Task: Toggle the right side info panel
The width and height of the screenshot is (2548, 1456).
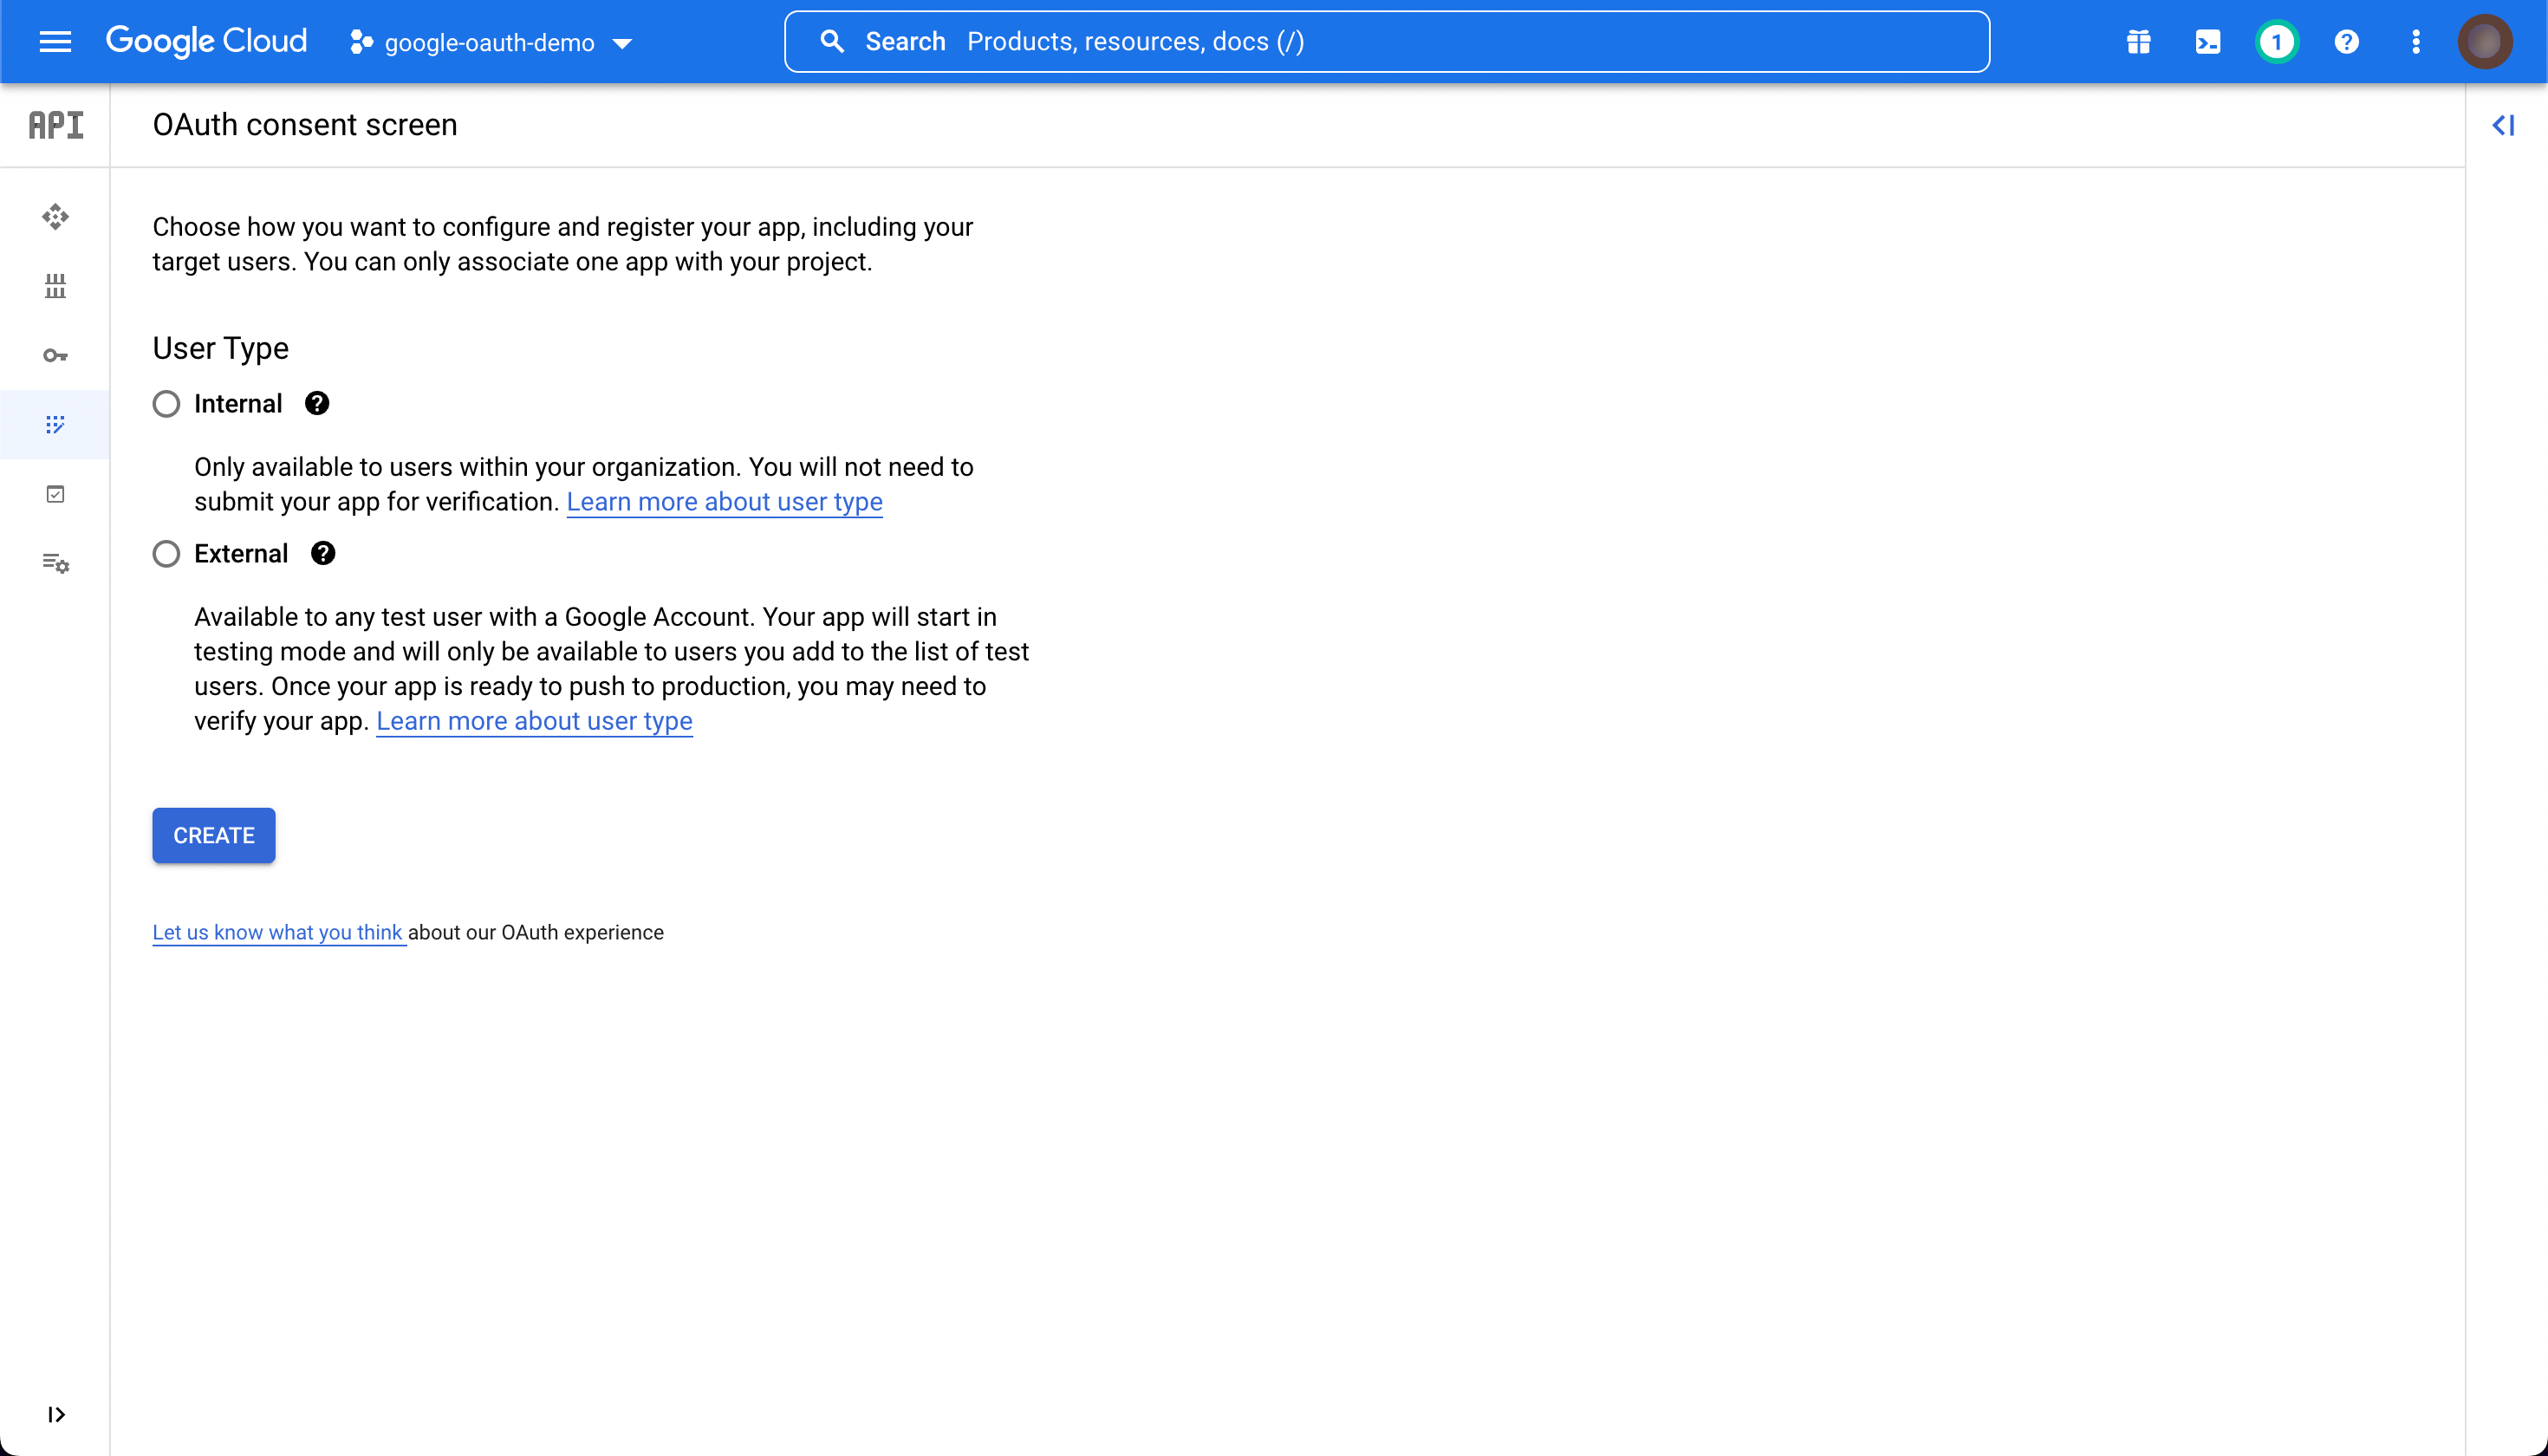Action: point(2503,125)
